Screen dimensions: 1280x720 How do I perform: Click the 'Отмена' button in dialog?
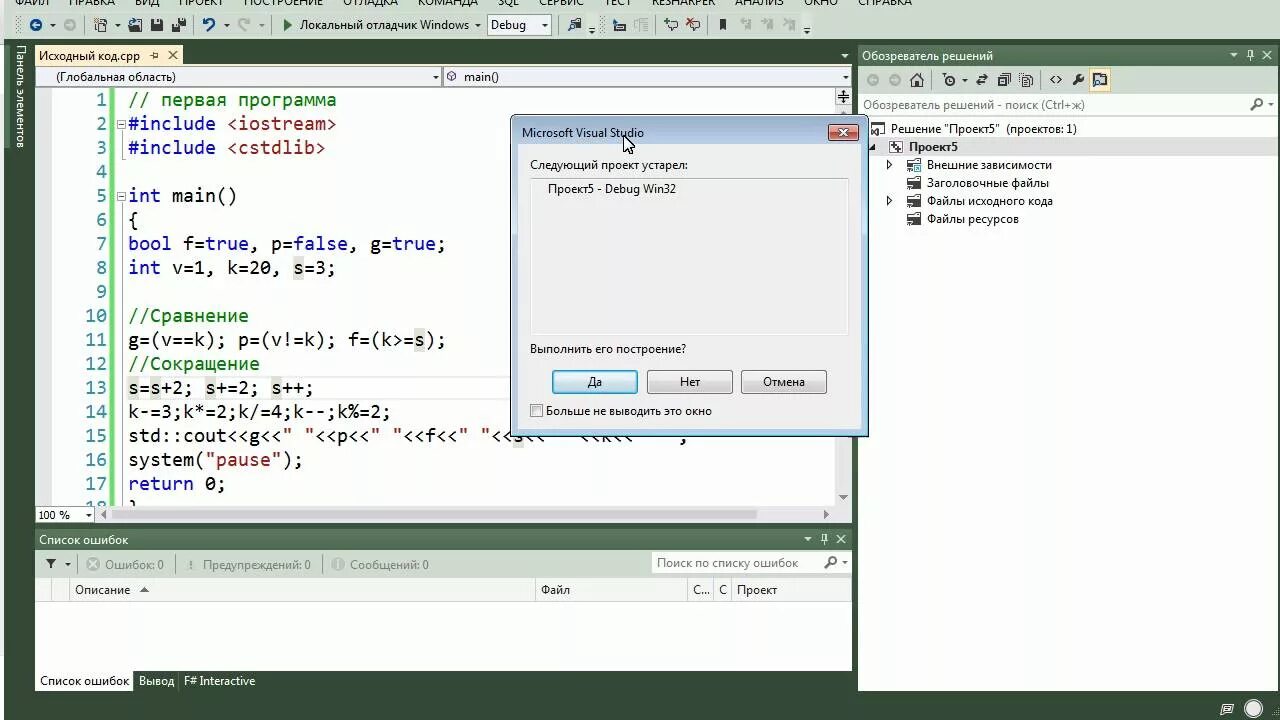(x=784, y=382)
